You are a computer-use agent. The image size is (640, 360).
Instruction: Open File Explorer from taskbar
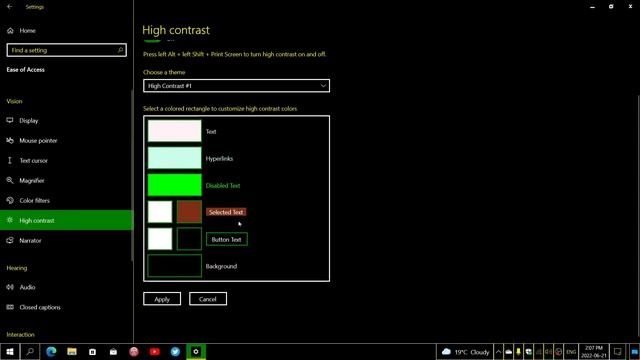coord(72,351)
